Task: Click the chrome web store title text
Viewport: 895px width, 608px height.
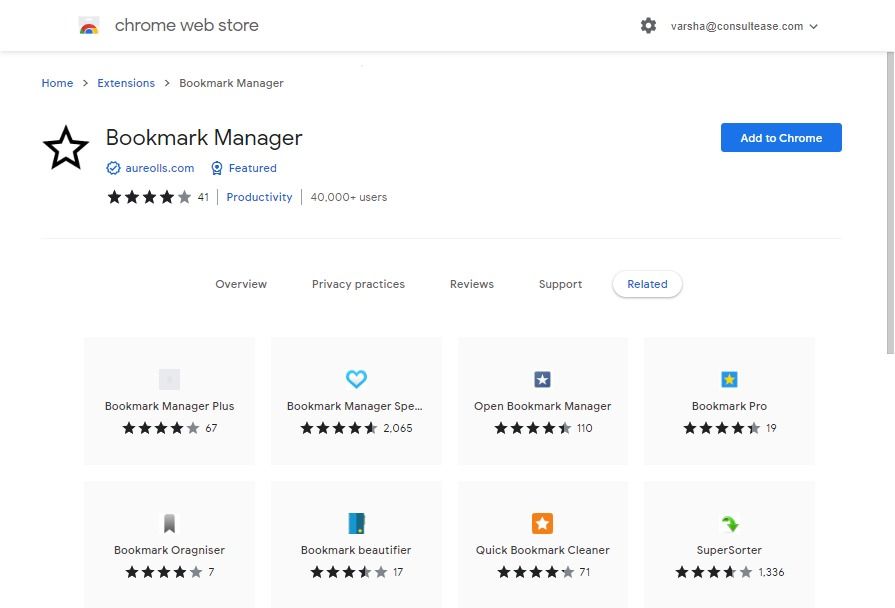Action: click(187, 25)
